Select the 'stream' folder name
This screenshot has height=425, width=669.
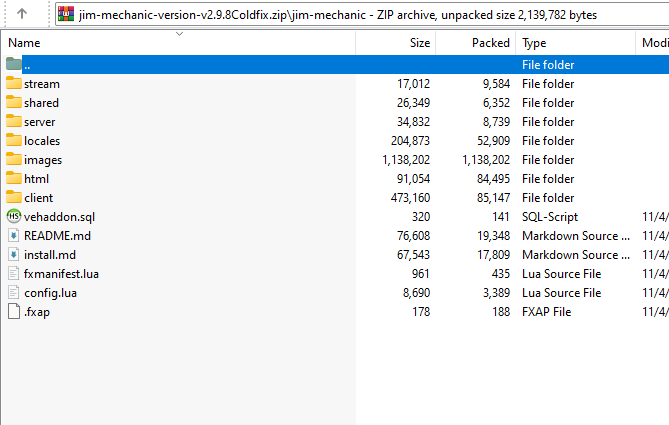[42, 84]
